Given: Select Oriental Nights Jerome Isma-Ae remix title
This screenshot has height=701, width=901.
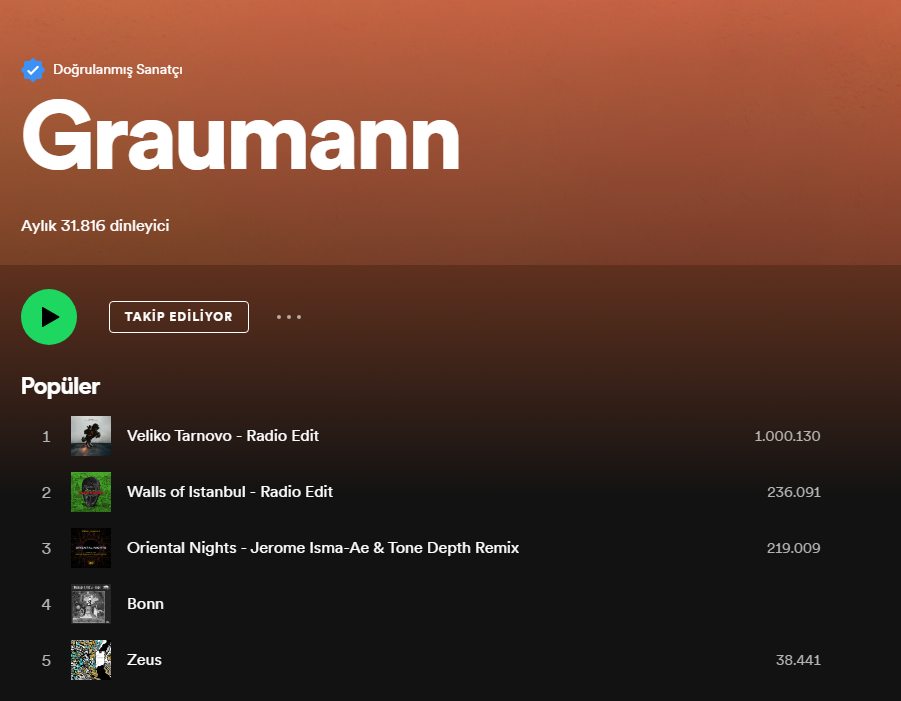Looking at the screenshot, I should (x=323, y=548).
